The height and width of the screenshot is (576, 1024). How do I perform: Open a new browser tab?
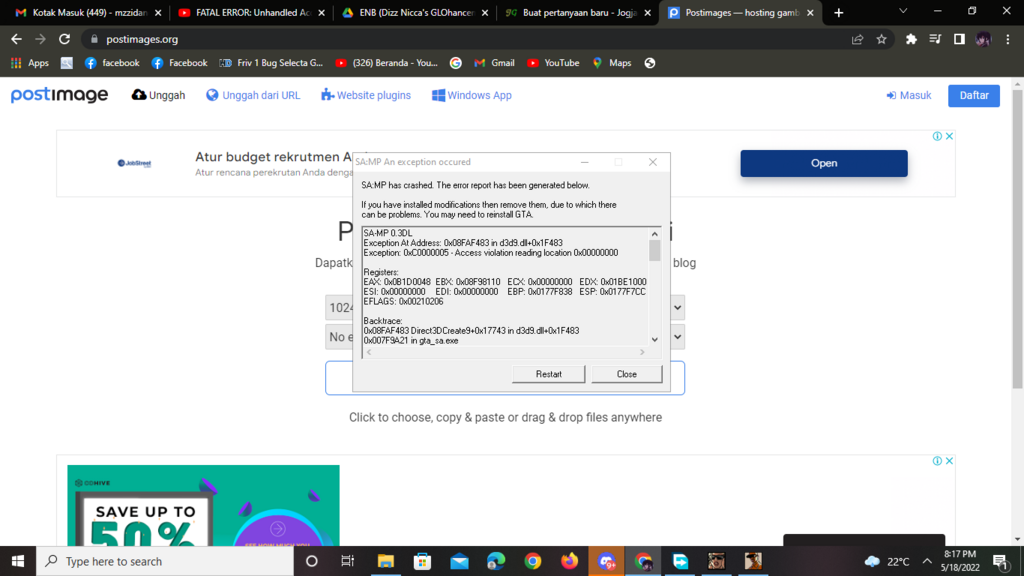[839, 12]
